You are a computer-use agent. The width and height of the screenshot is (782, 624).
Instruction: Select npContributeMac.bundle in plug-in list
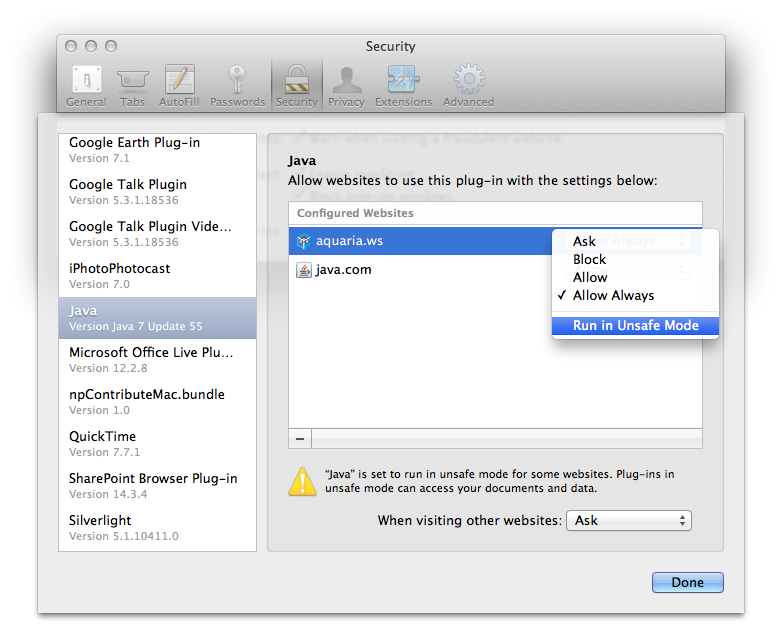pyautogui.click(x=158, y=402)
